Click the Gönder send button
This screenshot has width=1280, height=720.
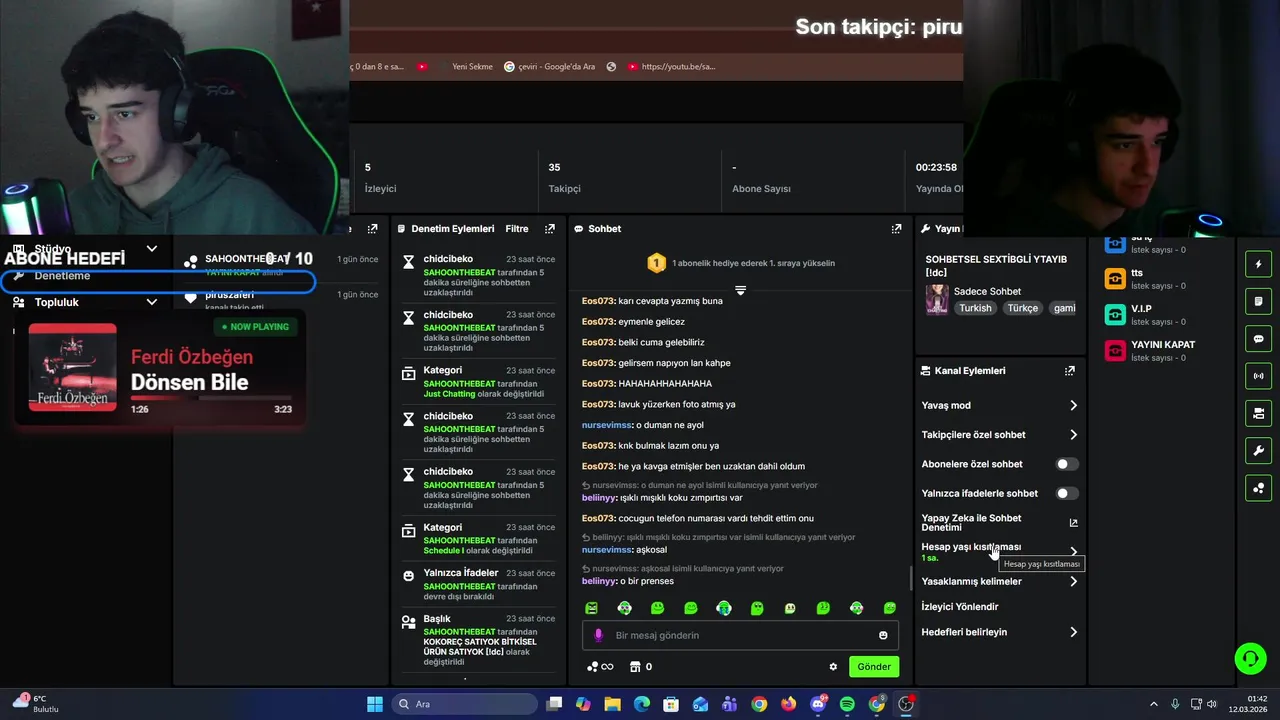(873, 667)
